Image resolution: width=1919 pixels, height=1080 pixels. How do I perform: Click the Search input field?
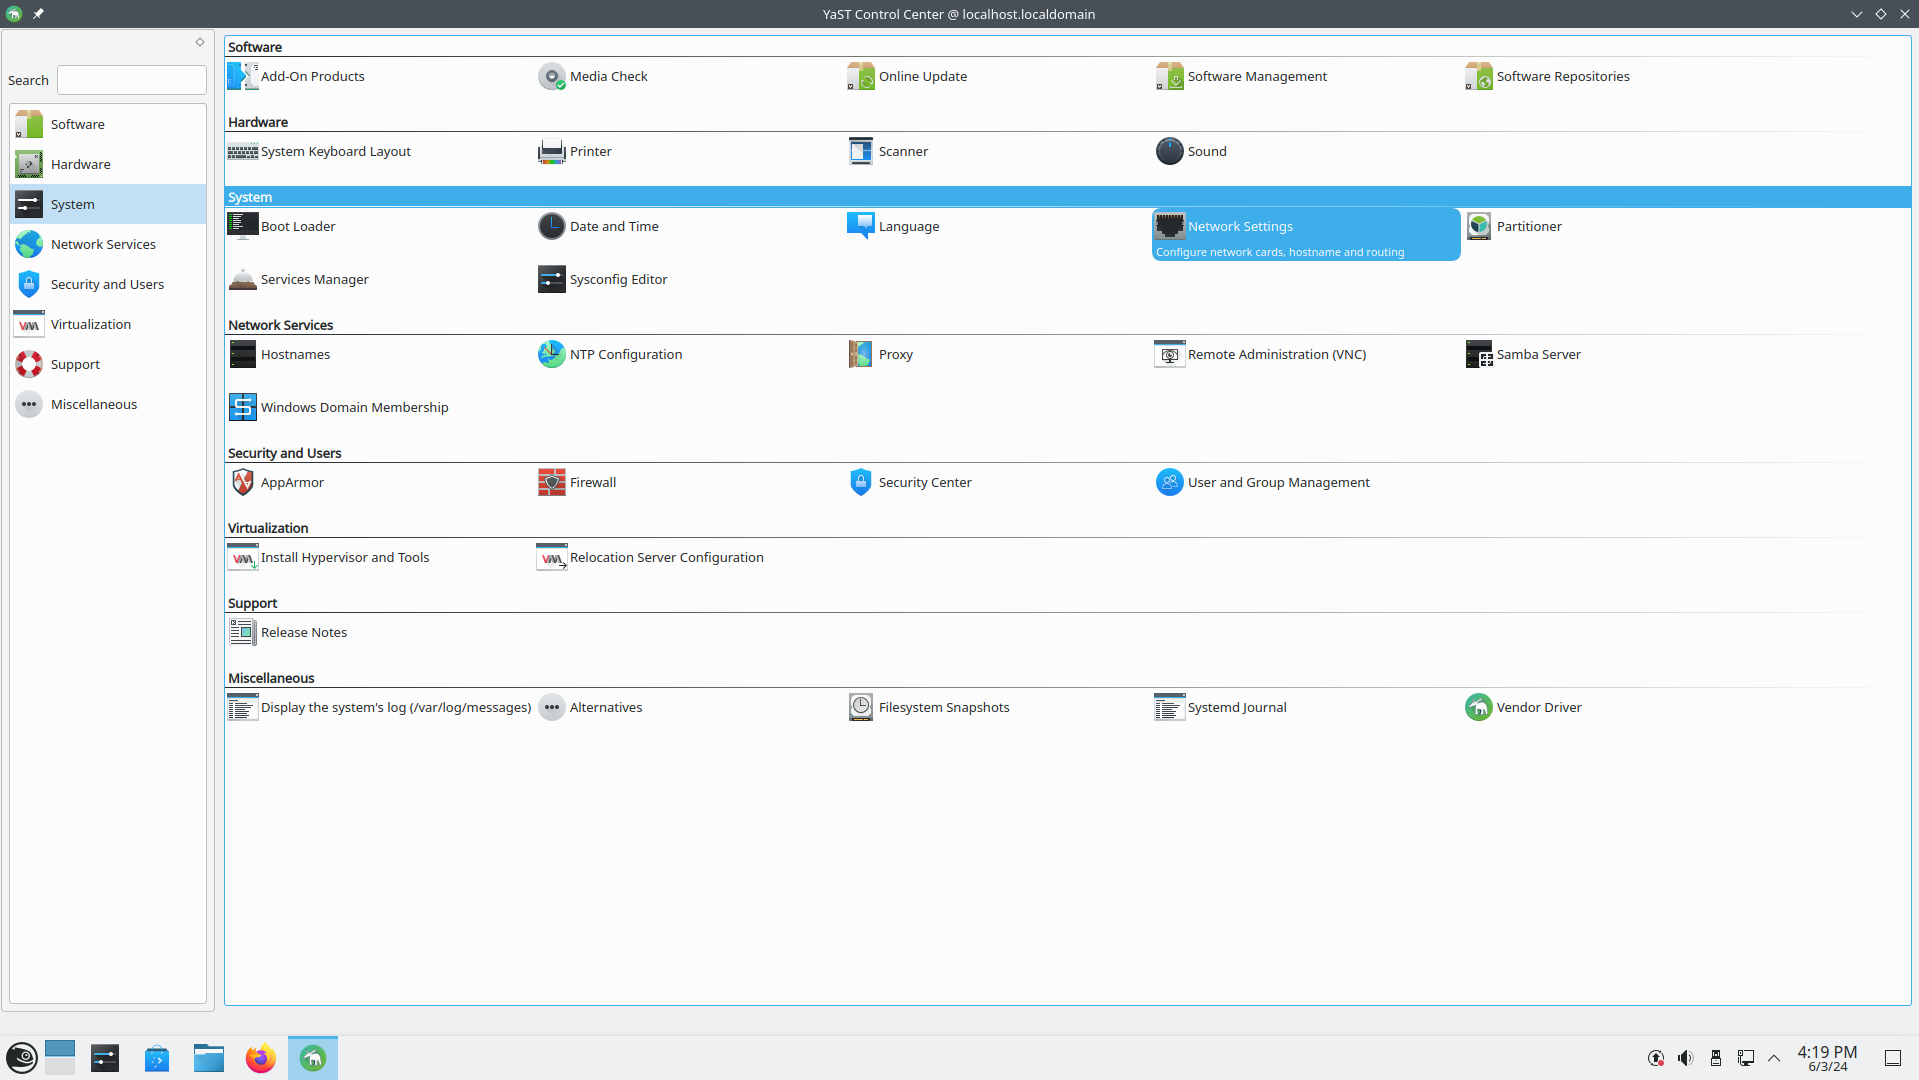coord(132,80)
